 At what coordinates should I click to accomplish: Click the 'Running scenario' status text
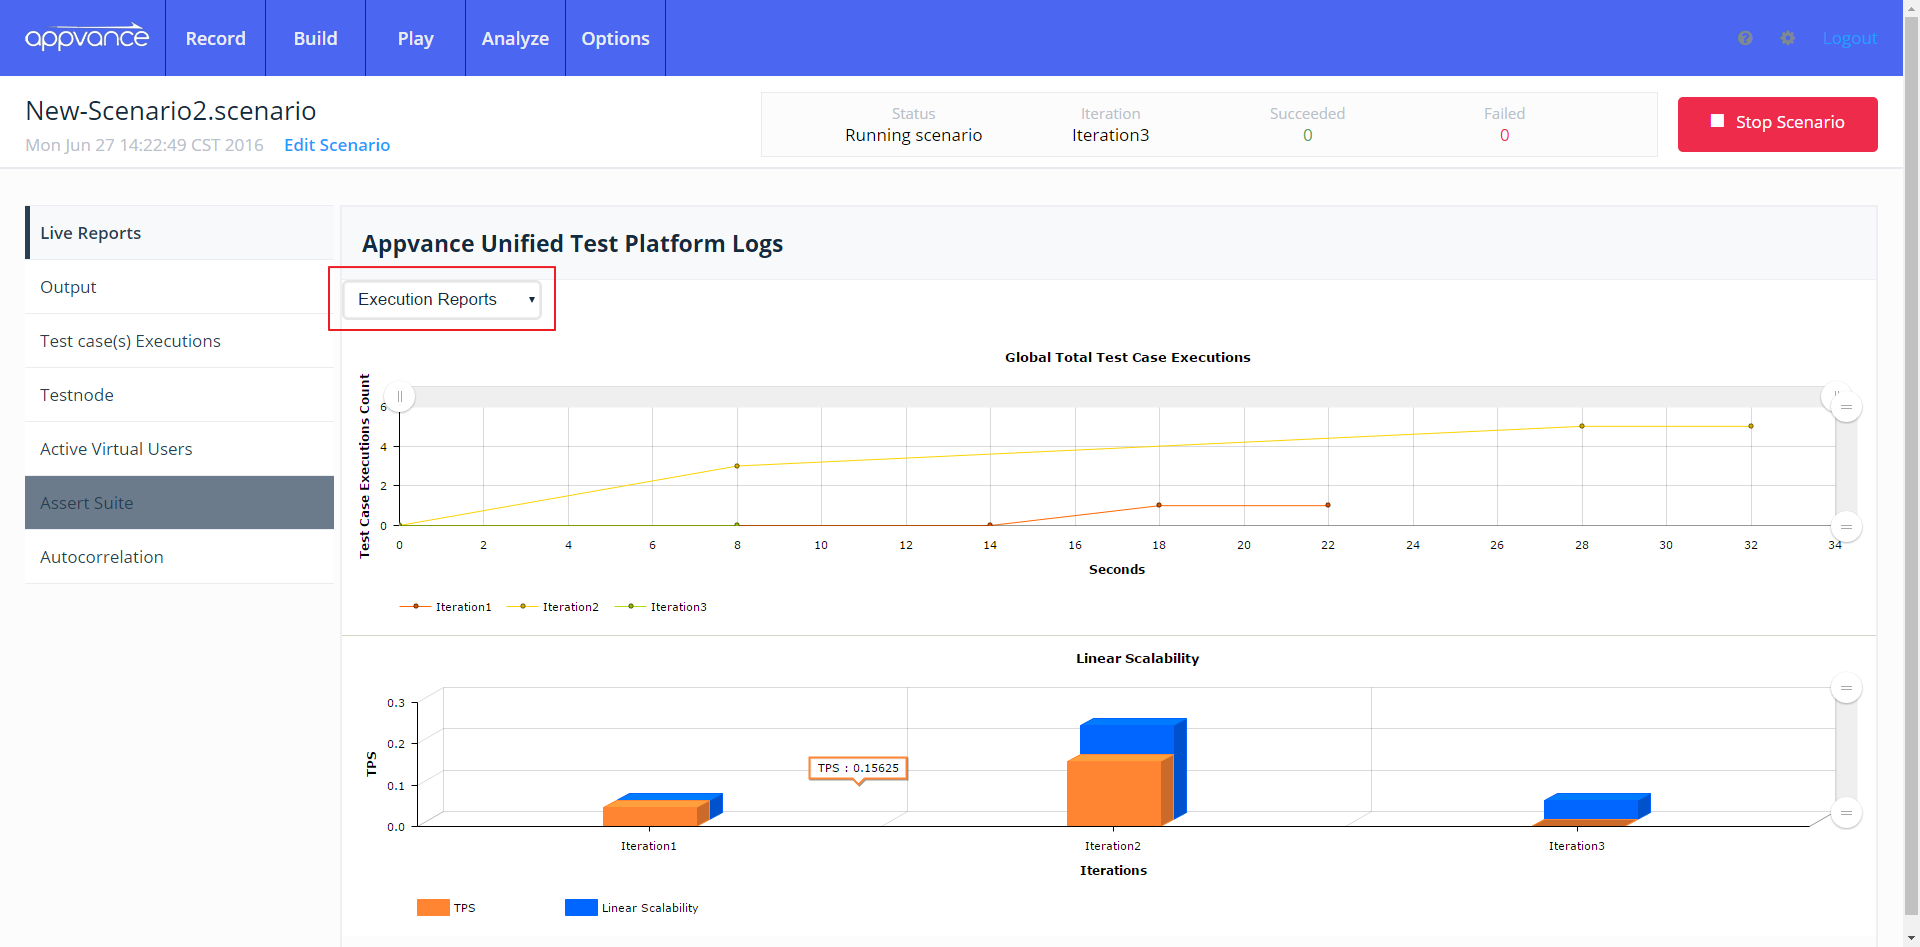[x=913, y=135]
